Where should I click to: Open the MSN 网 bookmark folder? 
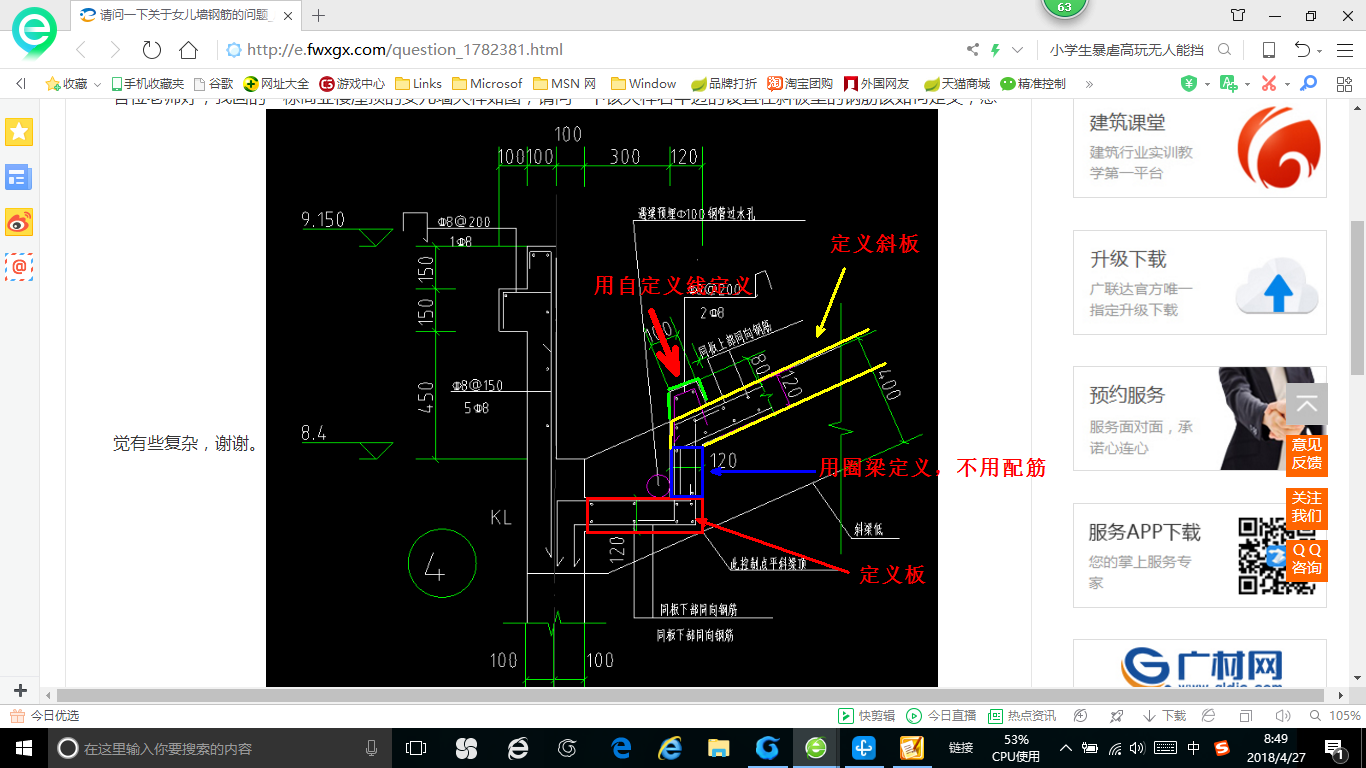[565, 84]
